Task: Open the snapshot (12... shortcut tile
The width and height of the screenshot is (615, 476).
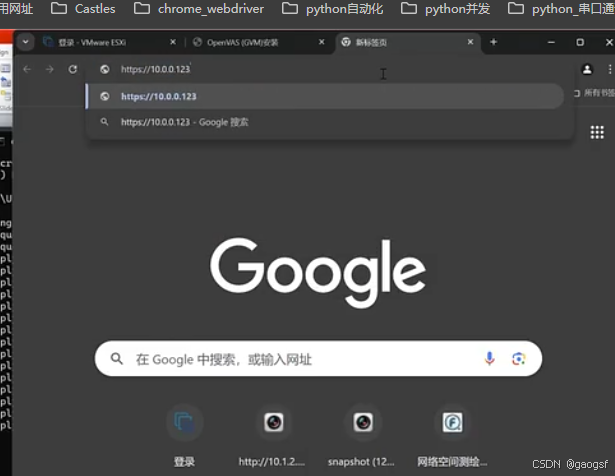Action: [x=362, y=436]
